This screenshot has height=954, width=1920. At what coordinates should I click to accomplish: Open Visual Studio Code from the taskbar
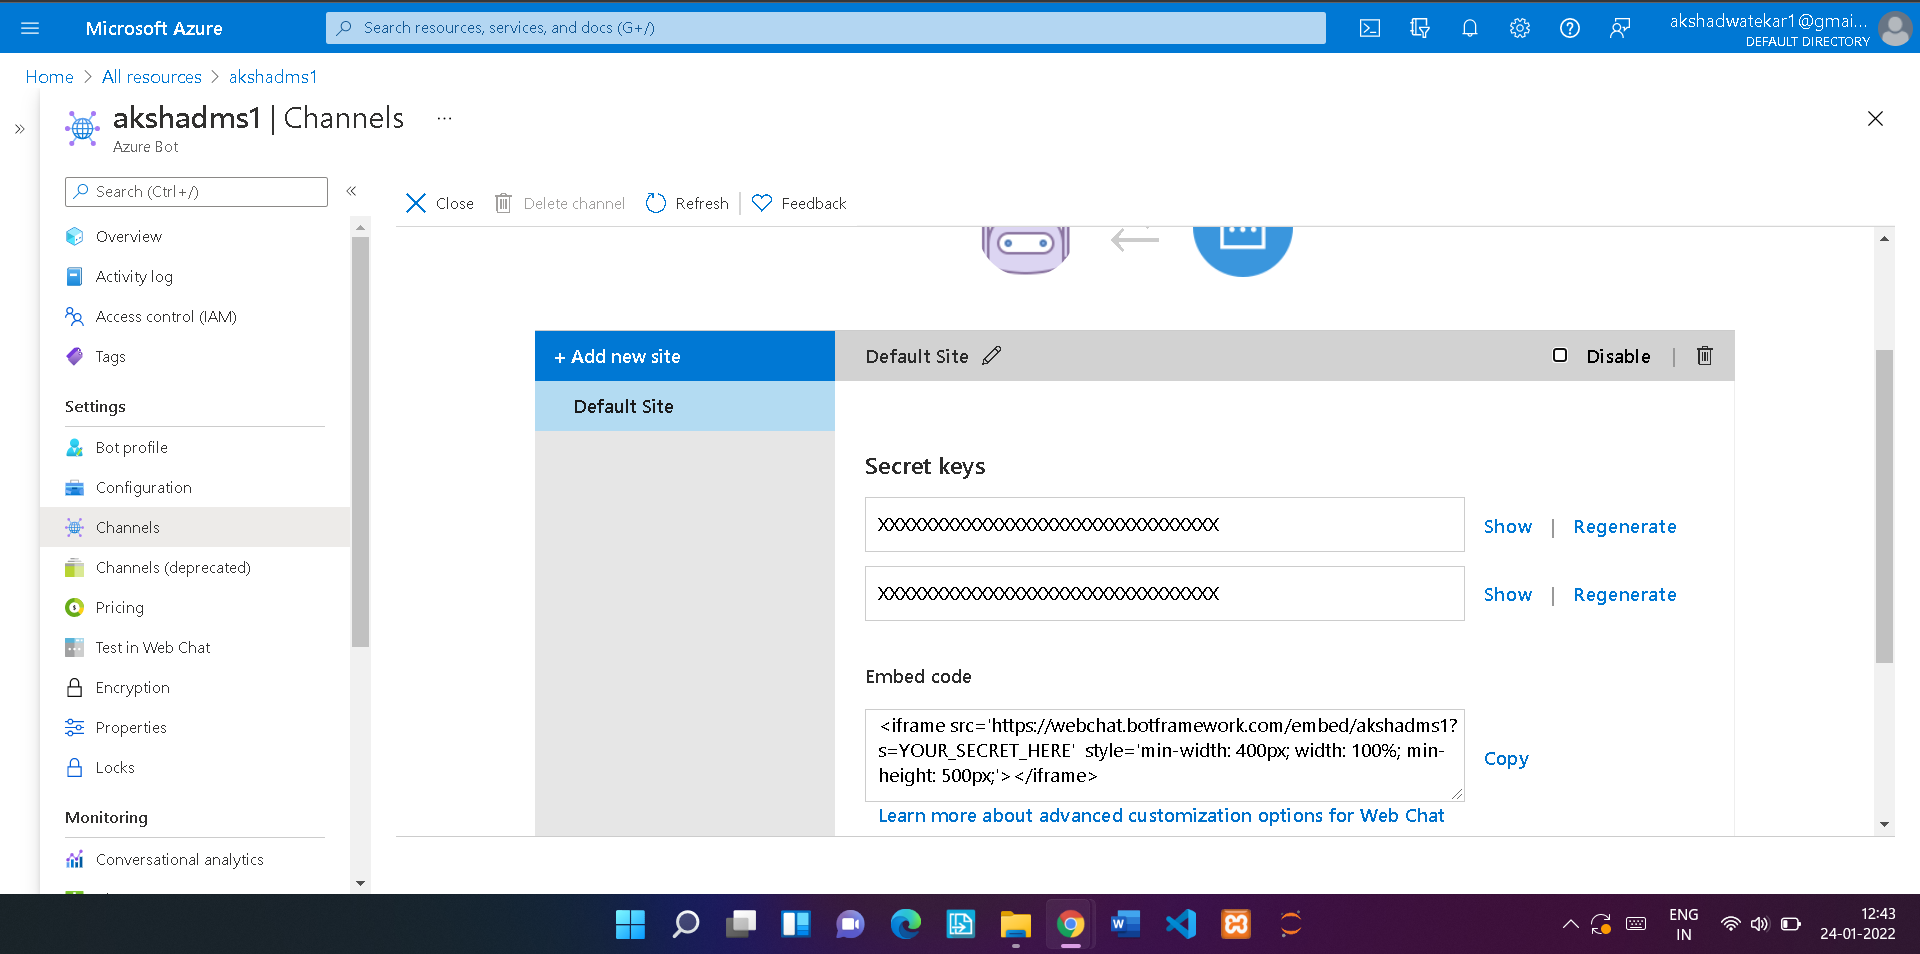(1181, 924)
